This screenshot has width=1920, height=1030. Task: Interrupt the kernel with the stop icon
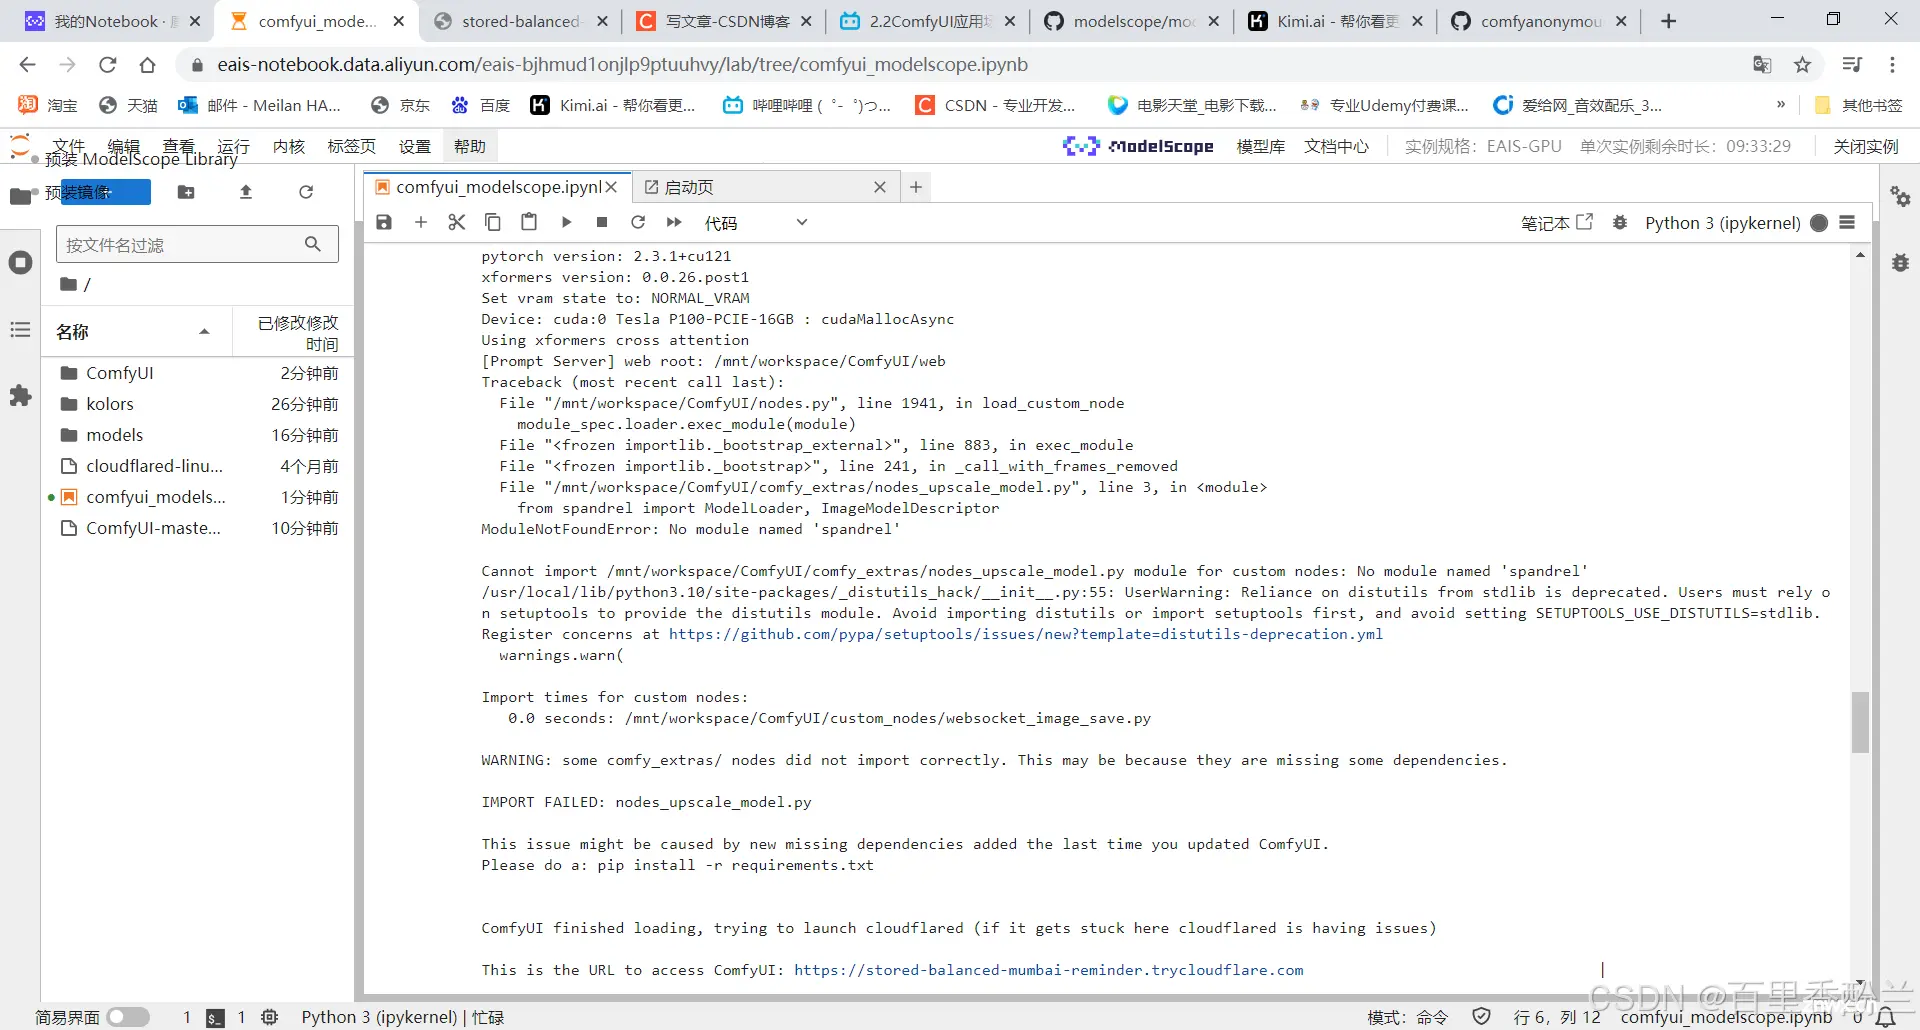coord(602,222)
